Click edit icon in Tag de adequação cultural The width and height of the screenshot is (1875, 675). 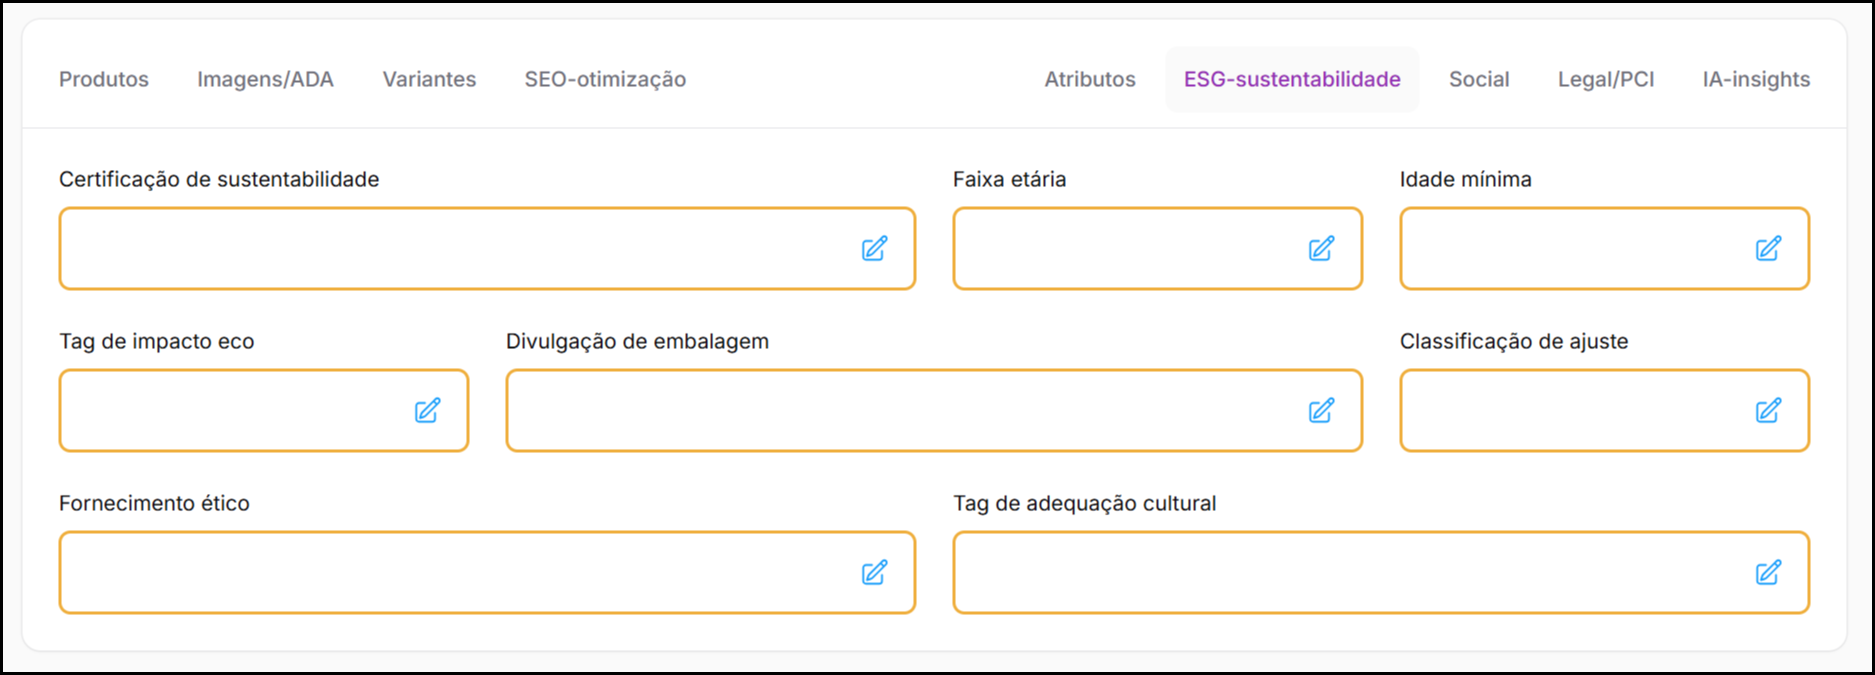pyautogui.click(x=1768, y=573)
